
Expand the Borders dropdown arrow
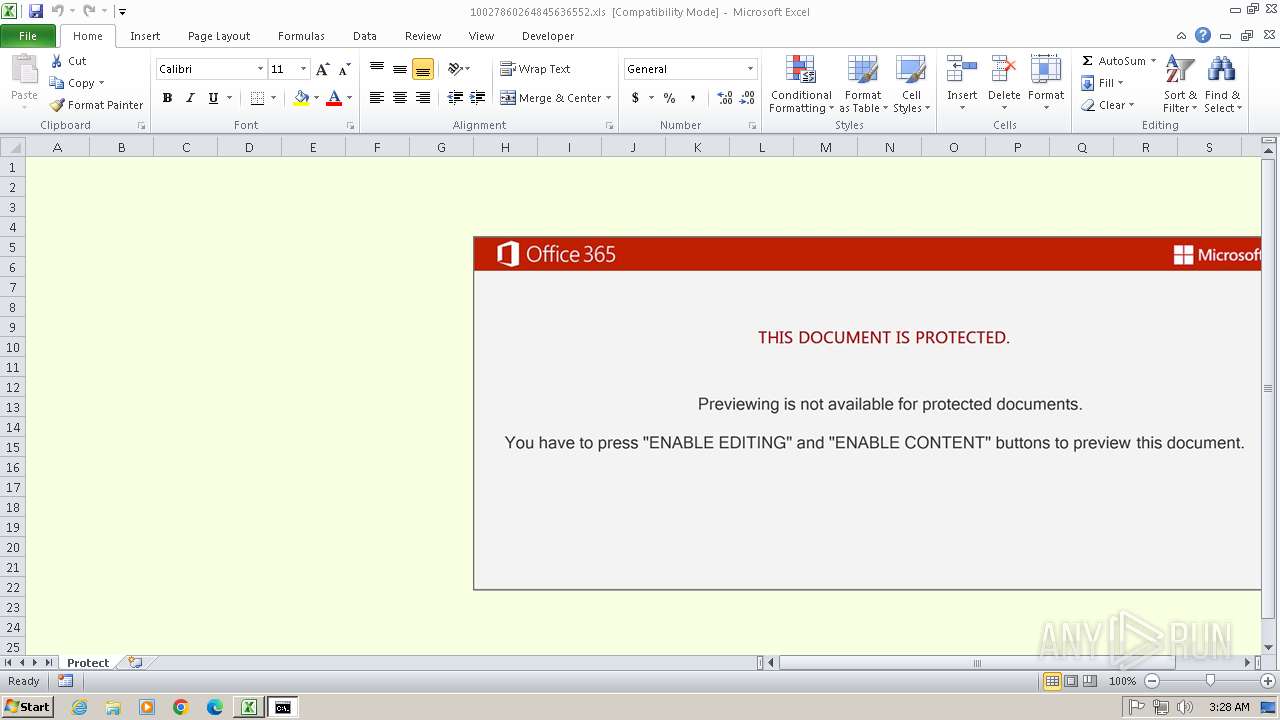[273, 98]
